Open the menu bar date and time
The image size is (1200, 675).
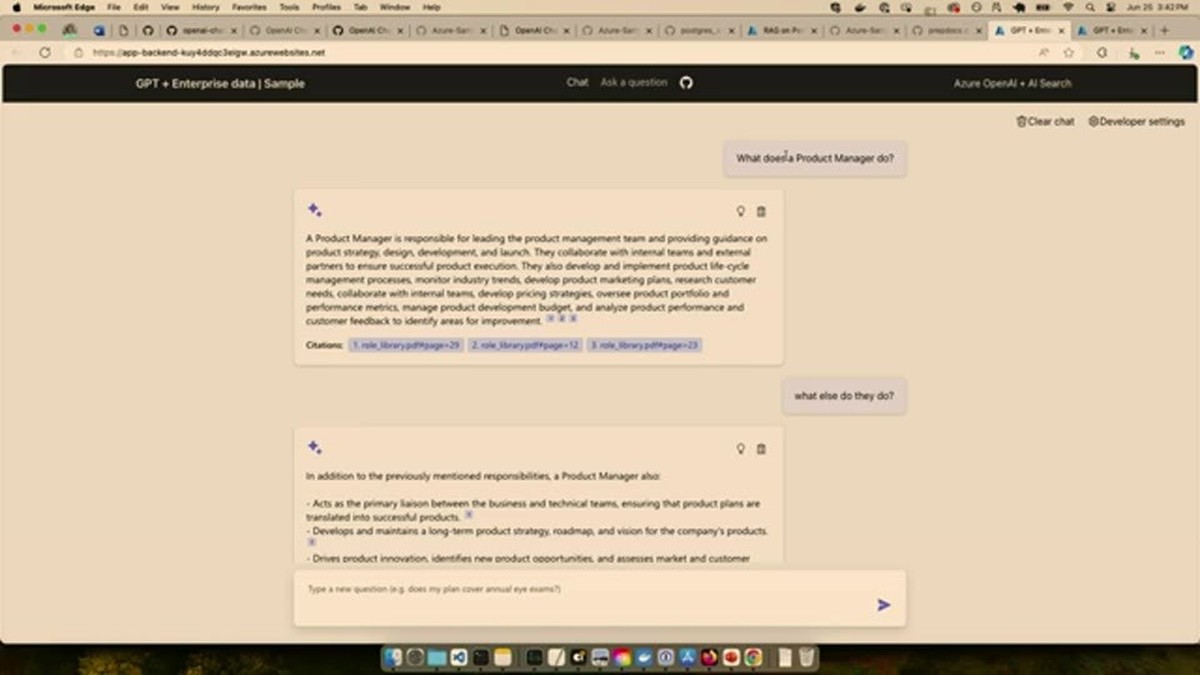pos(1158,7)
